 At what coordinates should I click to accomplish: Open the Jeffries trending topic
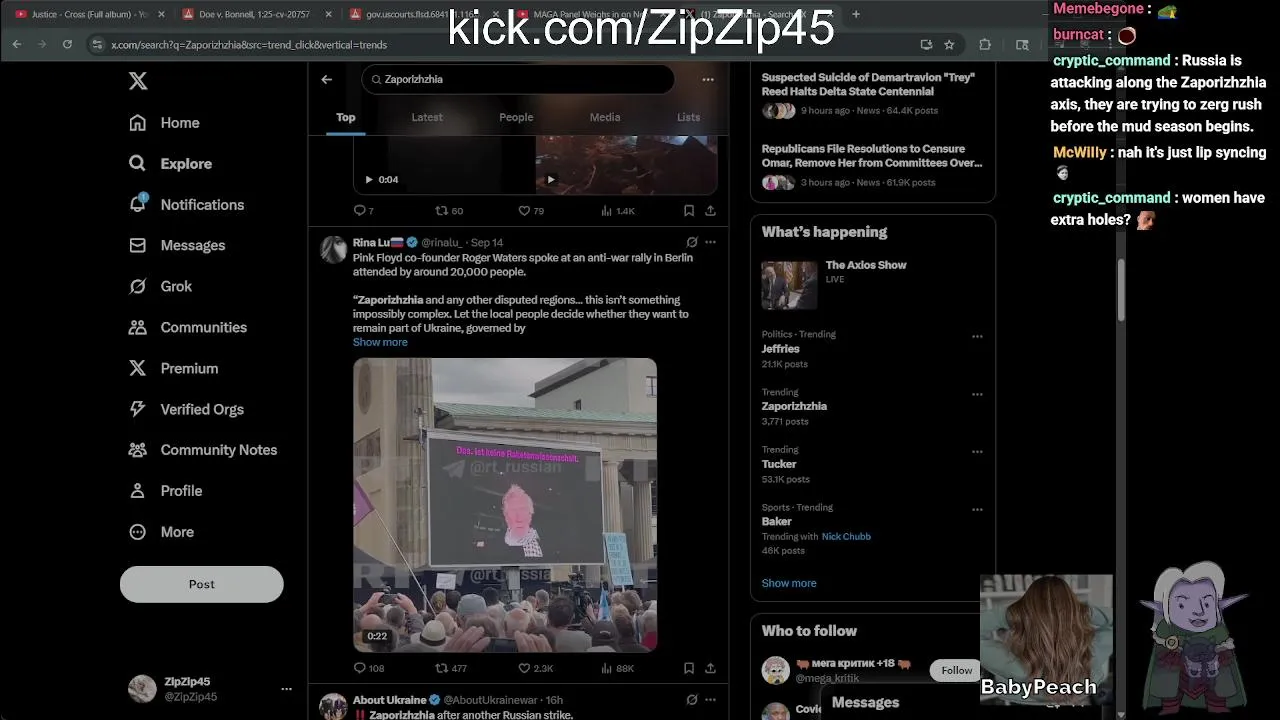[x=780, y=349]
